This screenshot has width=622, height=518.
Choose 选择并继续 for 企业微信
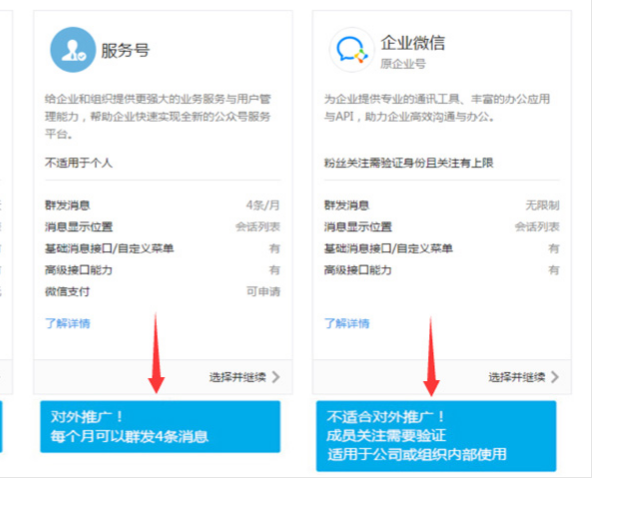[517, 377]
